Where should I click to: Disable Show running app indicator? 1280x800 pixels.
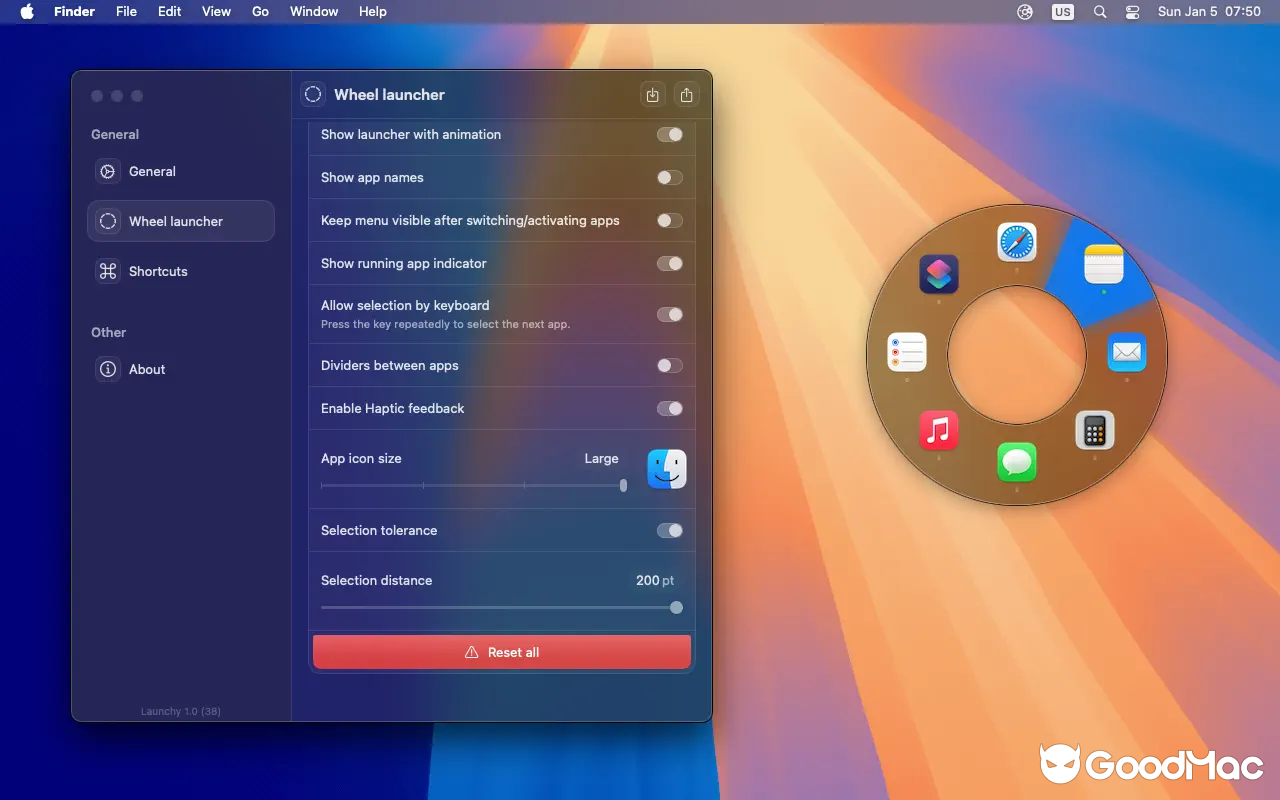pyautogui.click(x=670, y=263)
